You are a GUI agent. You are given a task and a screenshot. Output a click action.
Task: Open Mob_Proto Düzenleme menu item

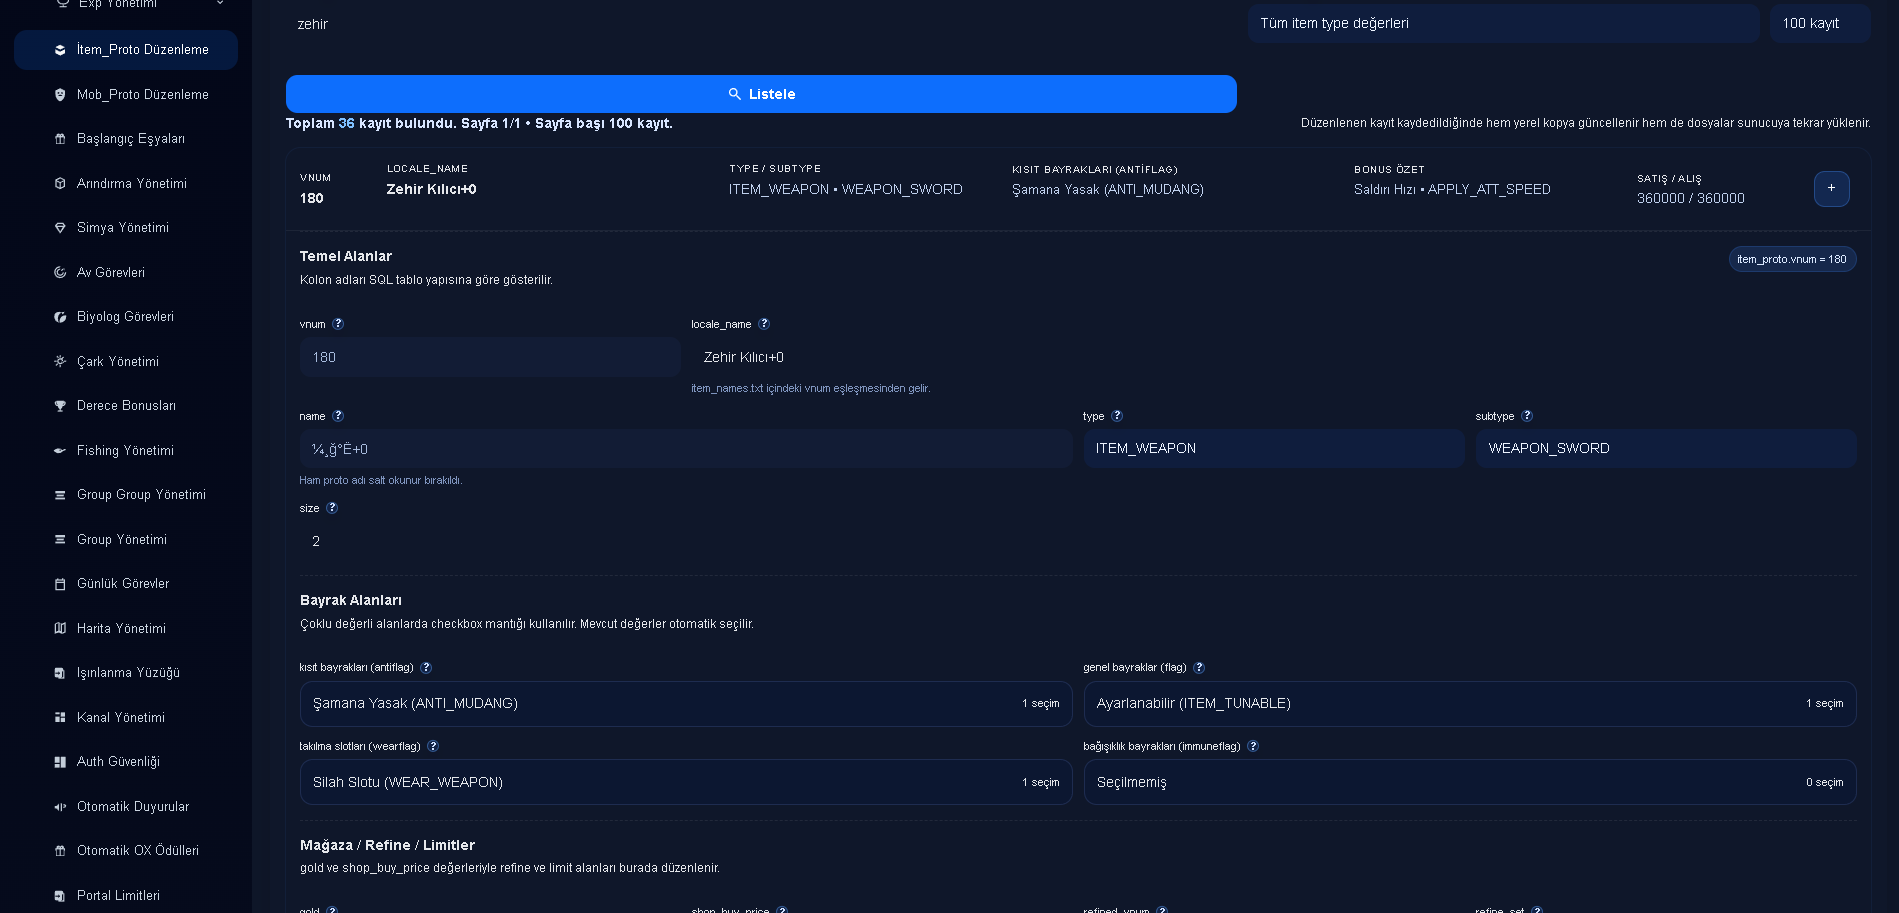pos(126,95)
